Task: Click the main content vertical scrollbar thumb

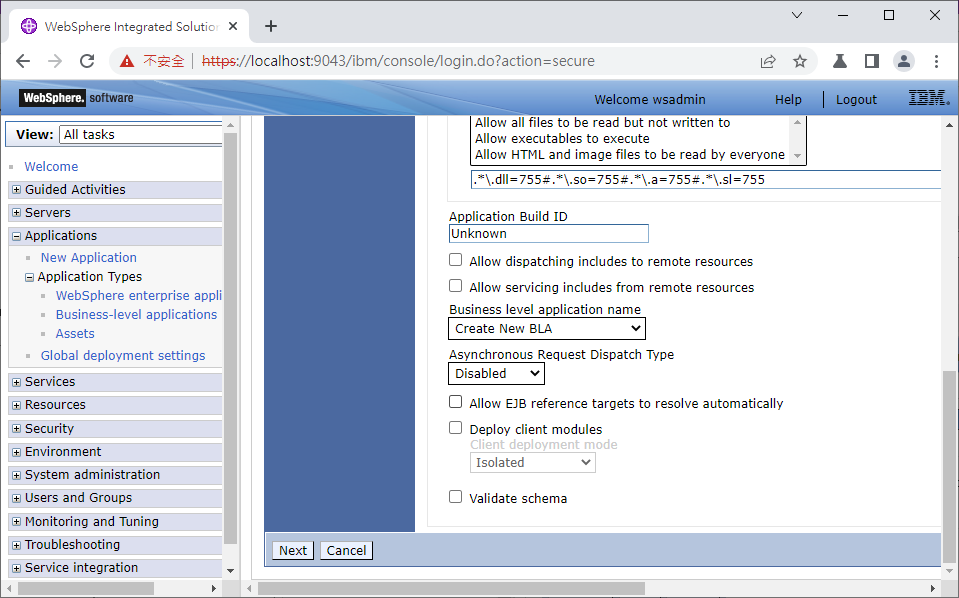Action: coord(949,465)
